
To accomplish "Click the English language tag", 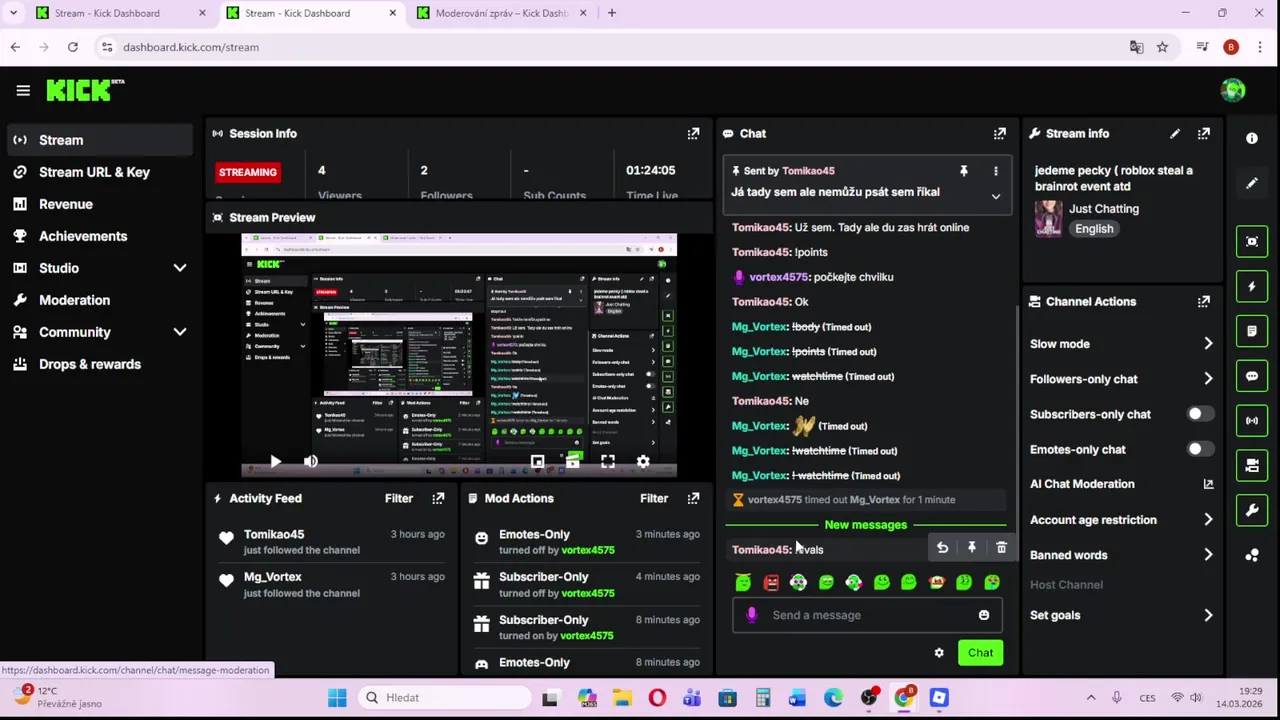I will pyautogui.click(x=1094, y=229).
